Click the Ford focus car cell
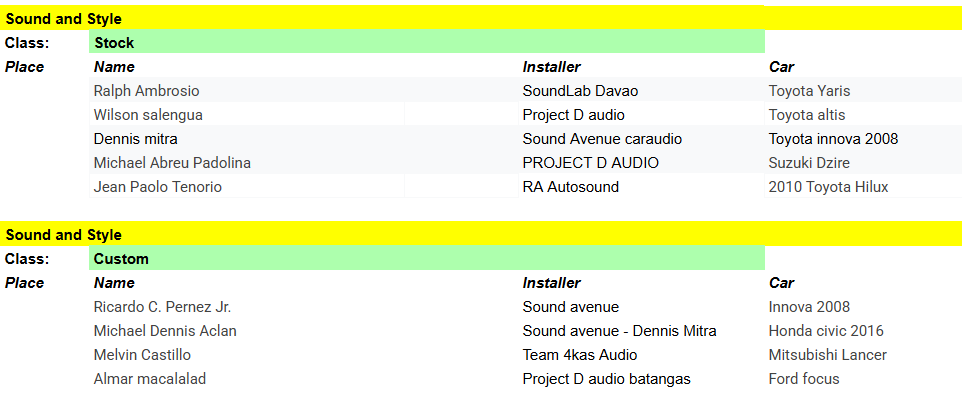Viewport: 962px width, 405px height. click(x=804, y=379)
